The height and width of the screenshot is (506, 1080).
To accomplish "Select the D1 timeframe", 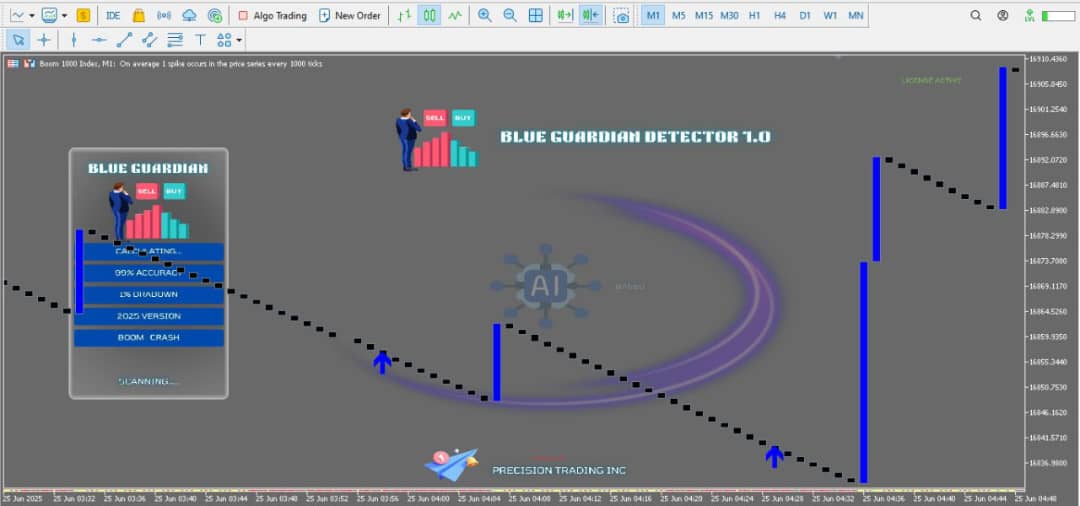I will (x=804, y=15).
